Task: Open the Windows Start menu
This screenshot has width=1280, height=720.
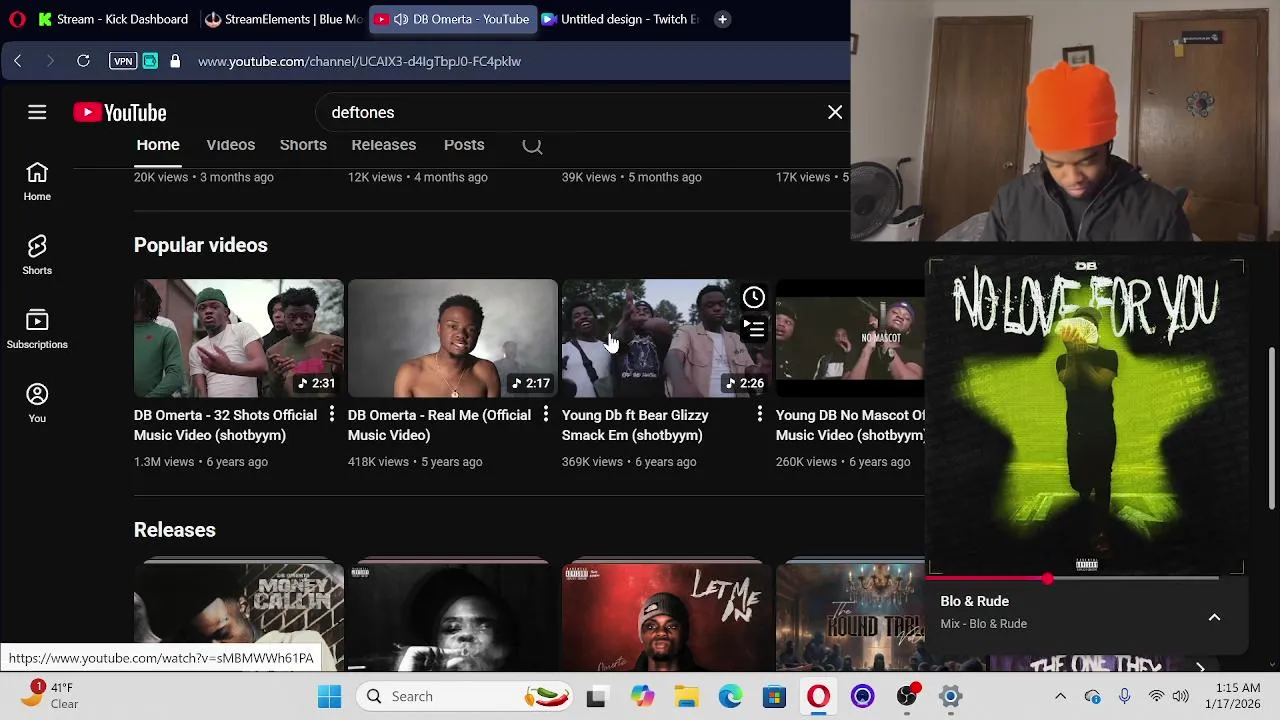Action: (329, 696)
